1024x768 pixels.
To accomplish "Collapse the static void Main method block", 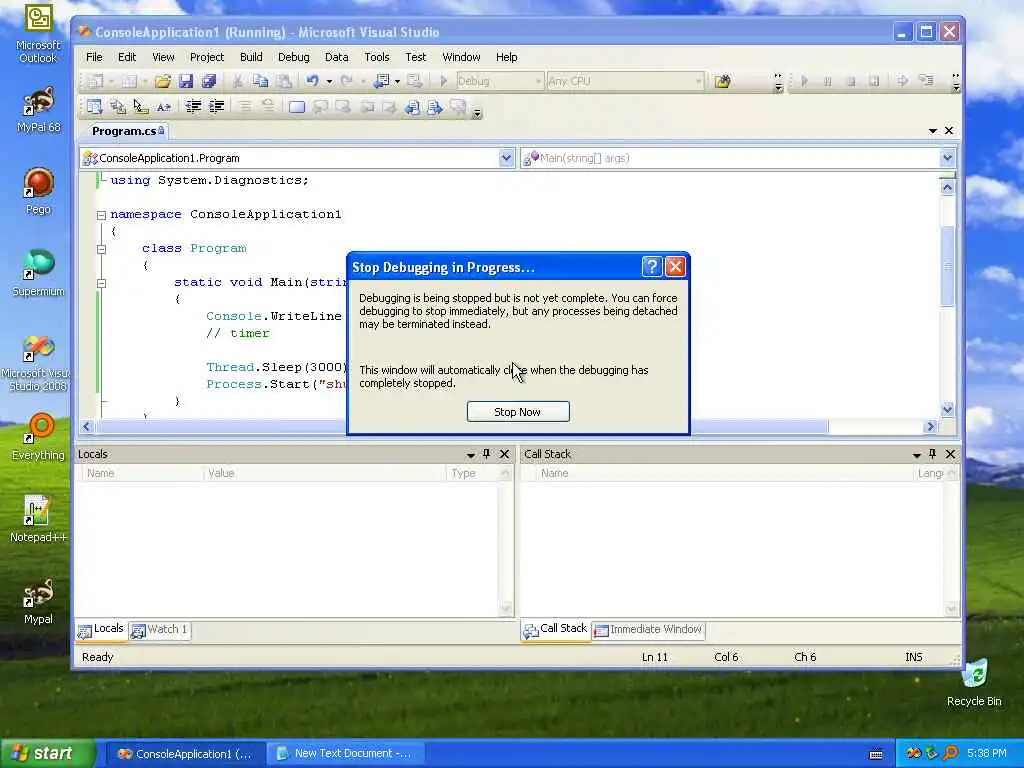I will 101,283.
